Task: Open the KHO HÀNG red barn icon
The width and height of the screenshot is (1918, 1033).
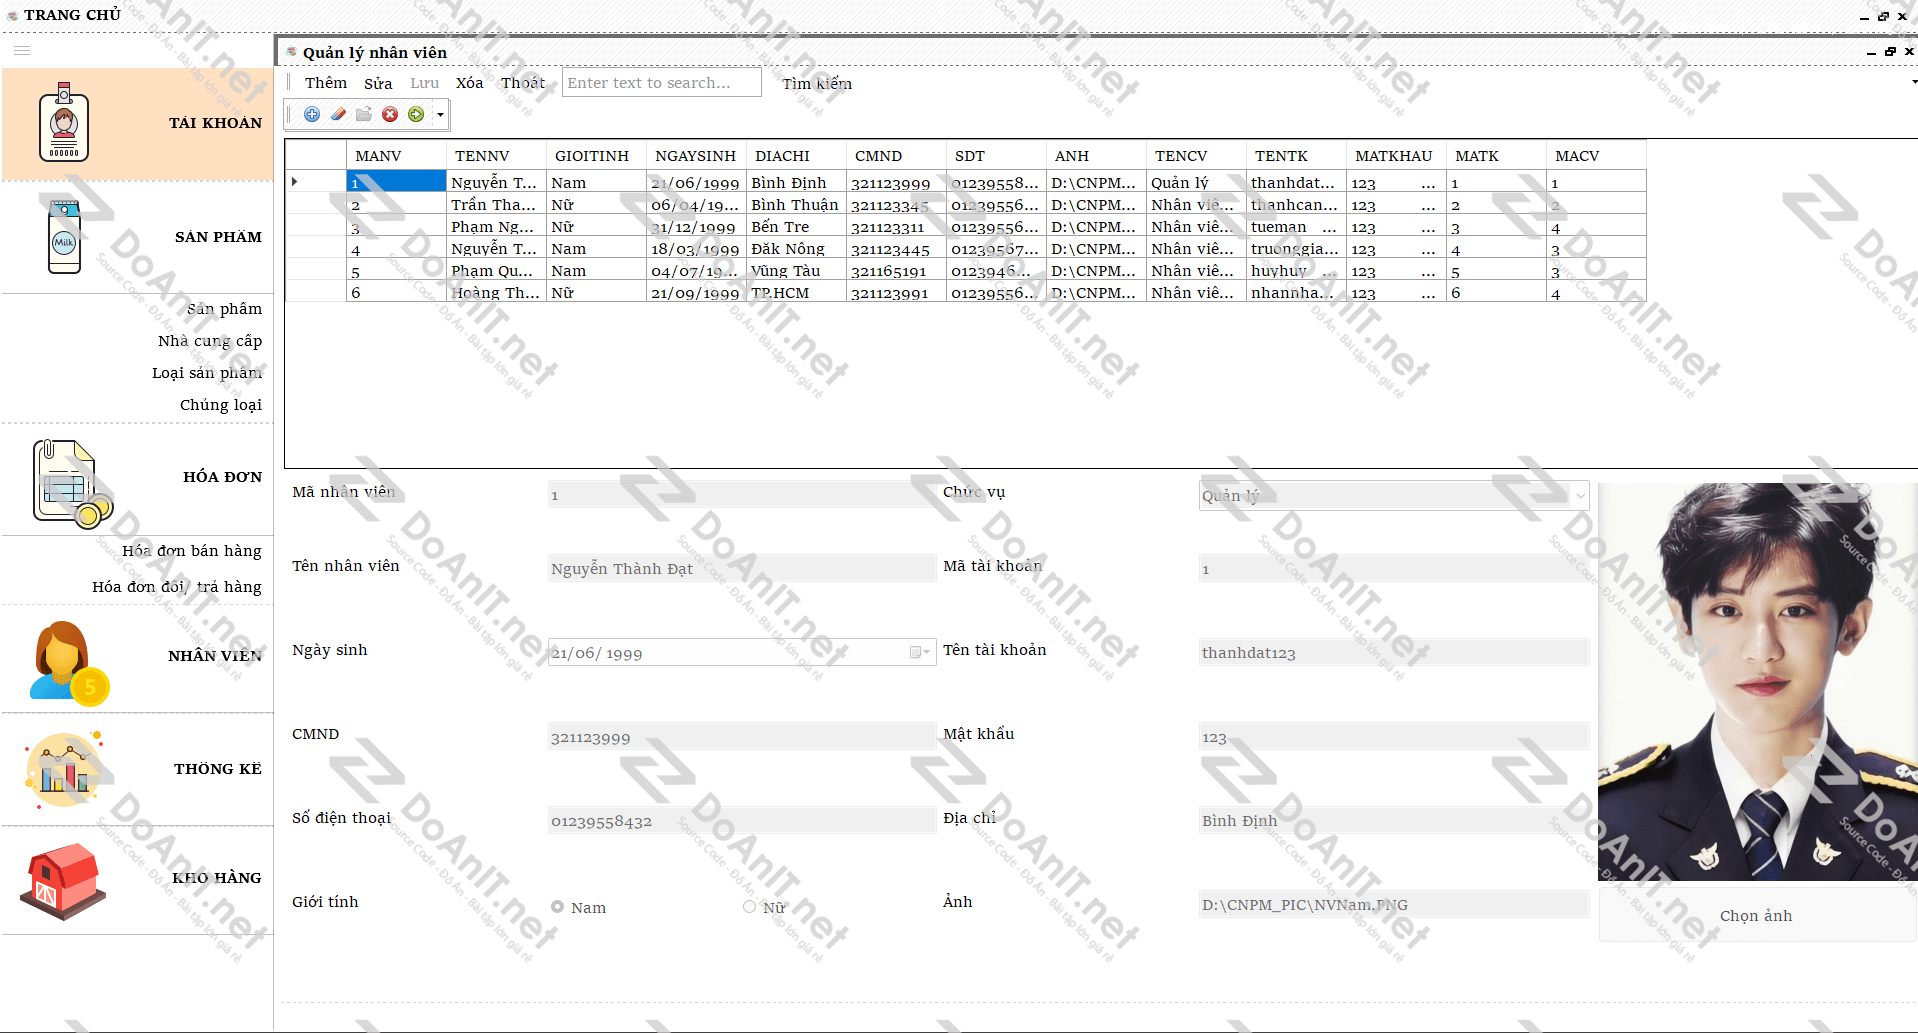Action: (x=62, y=880)
